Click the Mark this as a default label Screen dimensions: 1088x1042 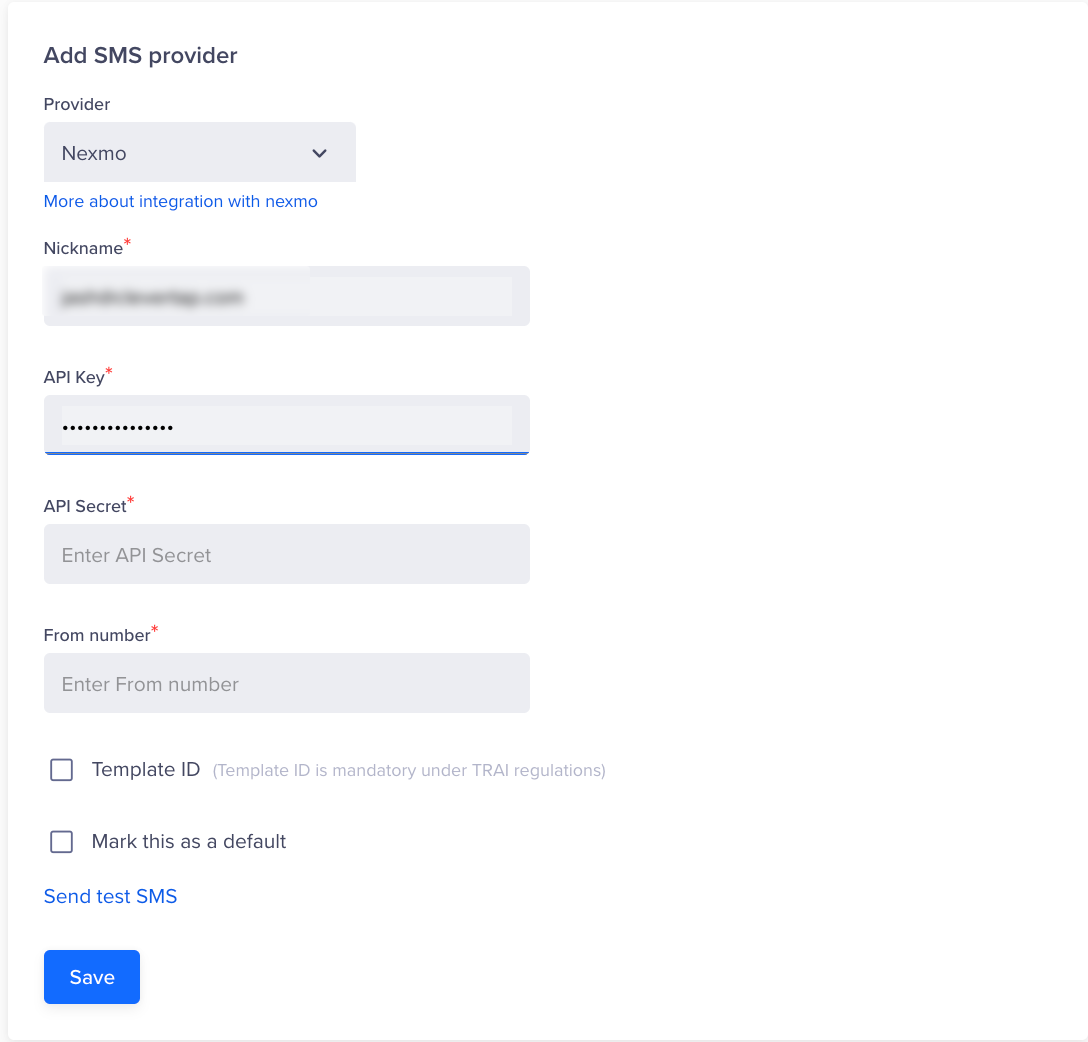pos(189,842)
